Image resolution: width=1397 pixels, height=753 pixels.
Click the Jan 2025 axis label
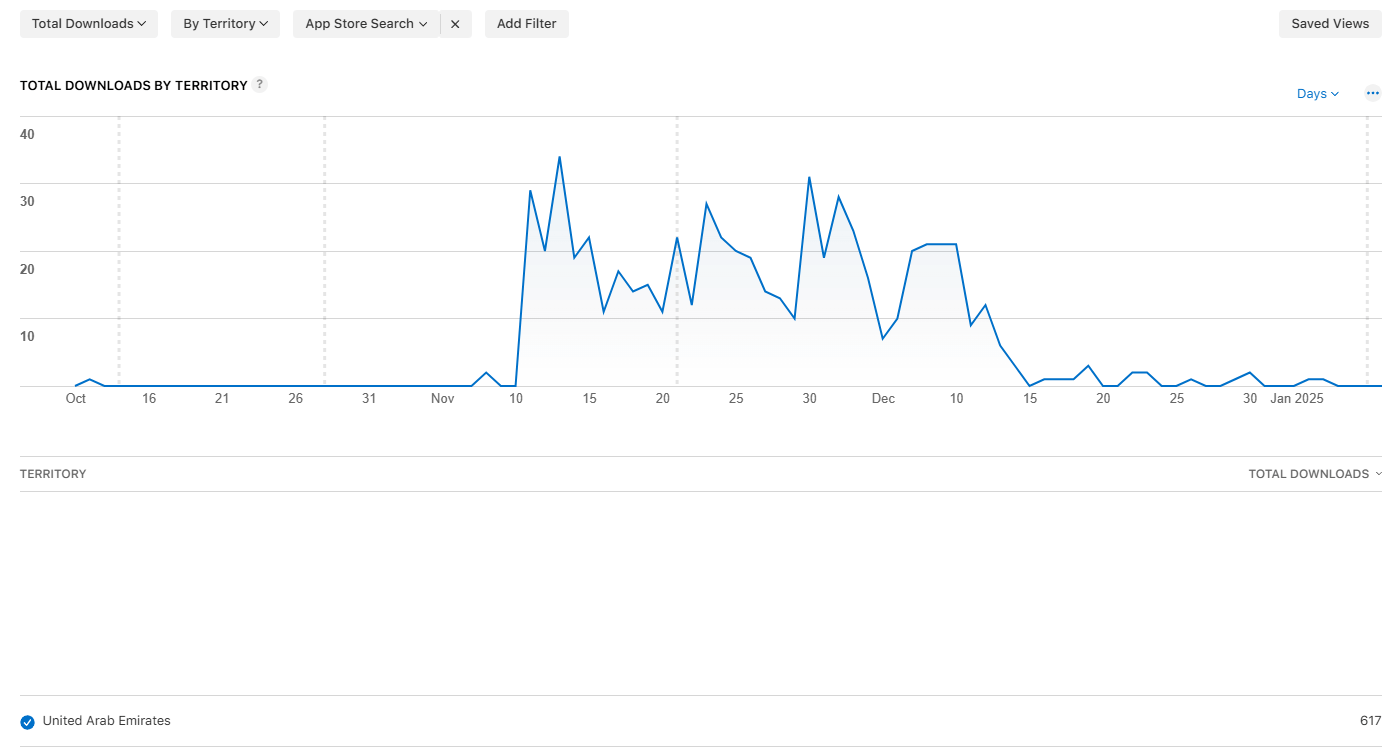[x=1297, y=399]
